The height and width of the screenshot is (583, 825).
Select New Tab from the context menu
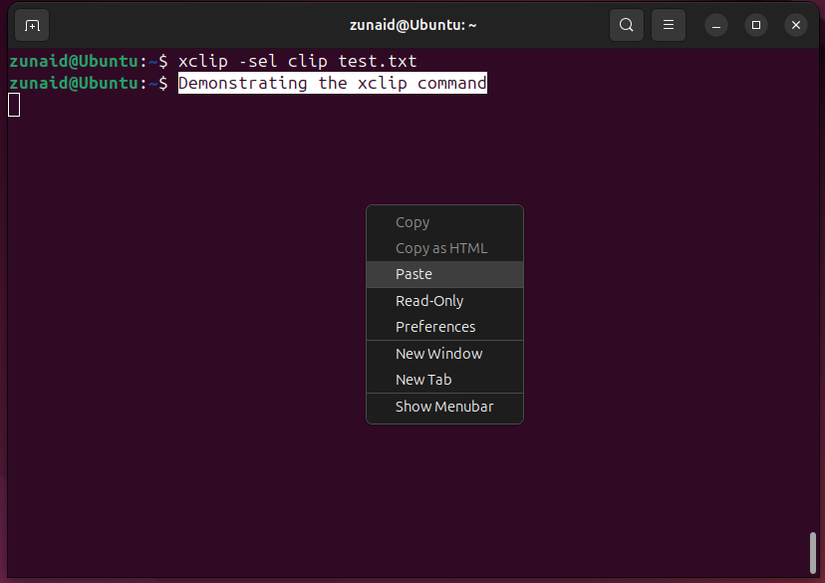click(x=423, y=379)
